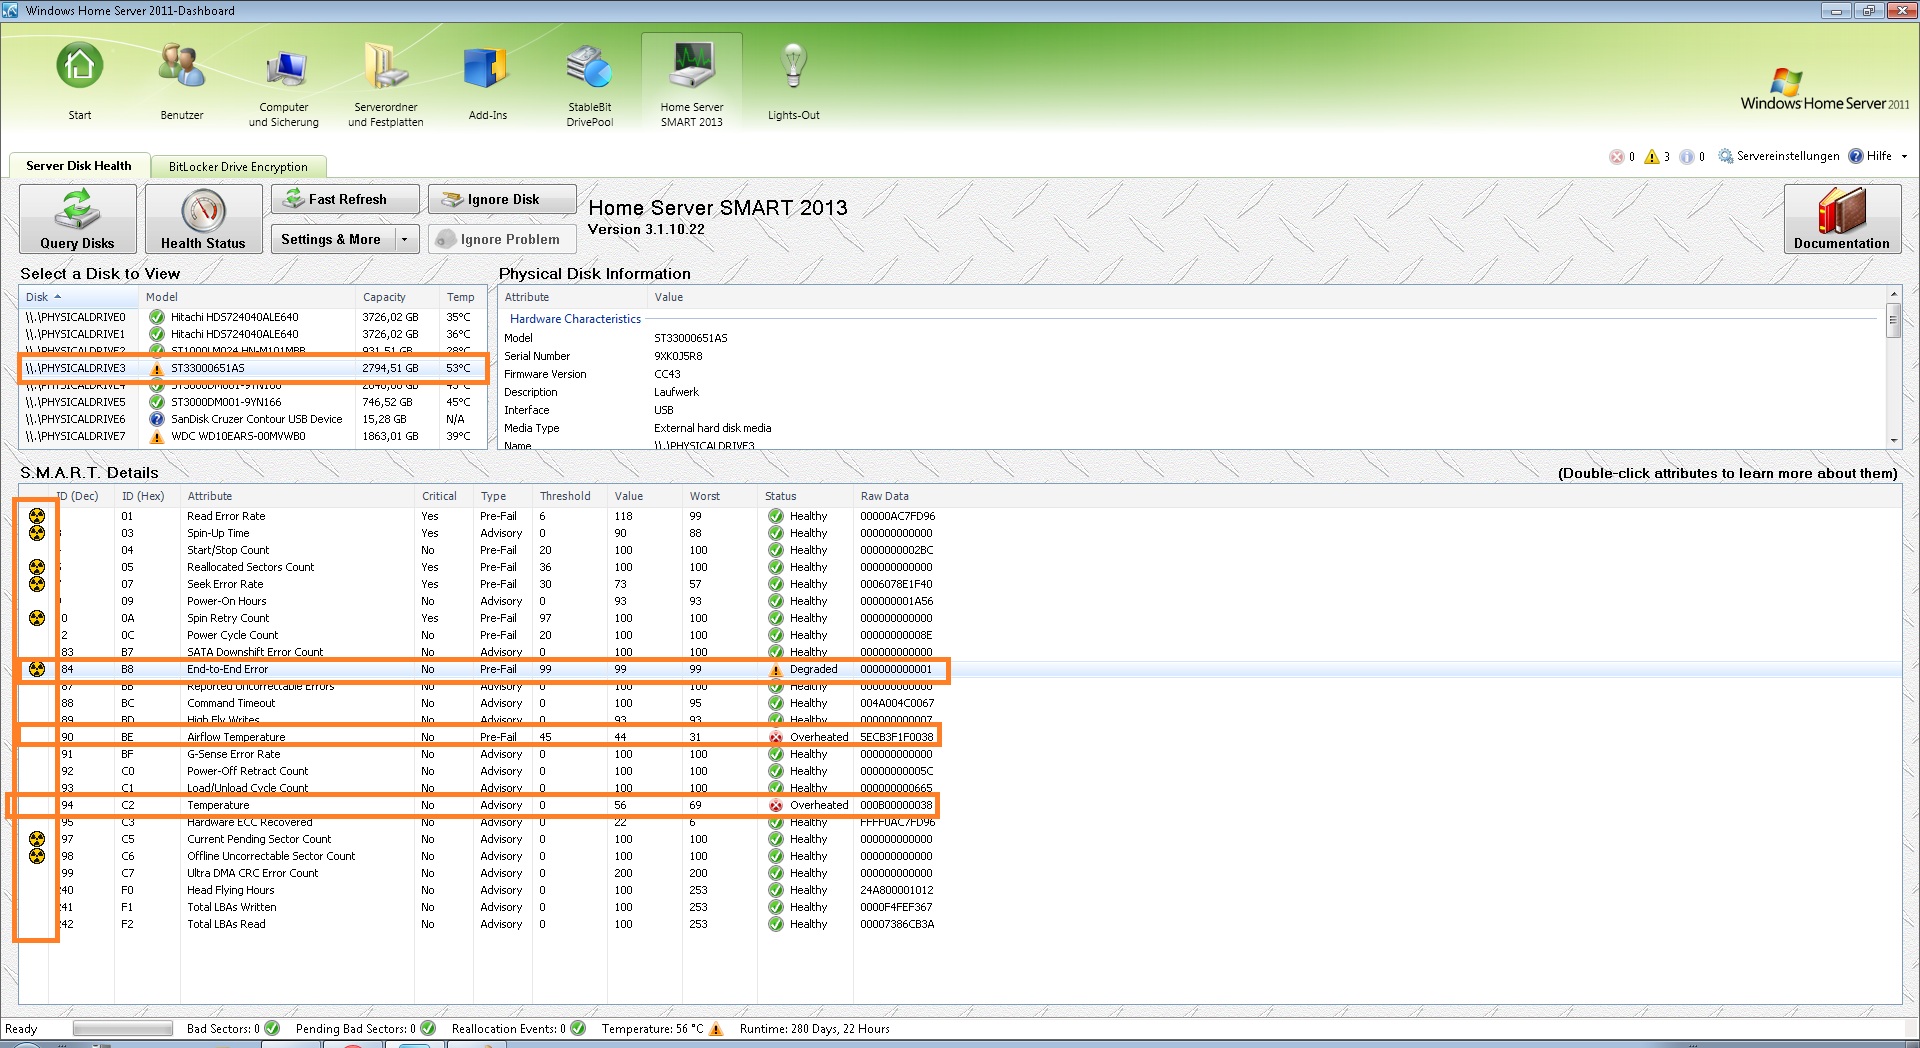Sort disk list by Model column
The height and width of the screenshot is (1048, 1920).
pos(247,297)
